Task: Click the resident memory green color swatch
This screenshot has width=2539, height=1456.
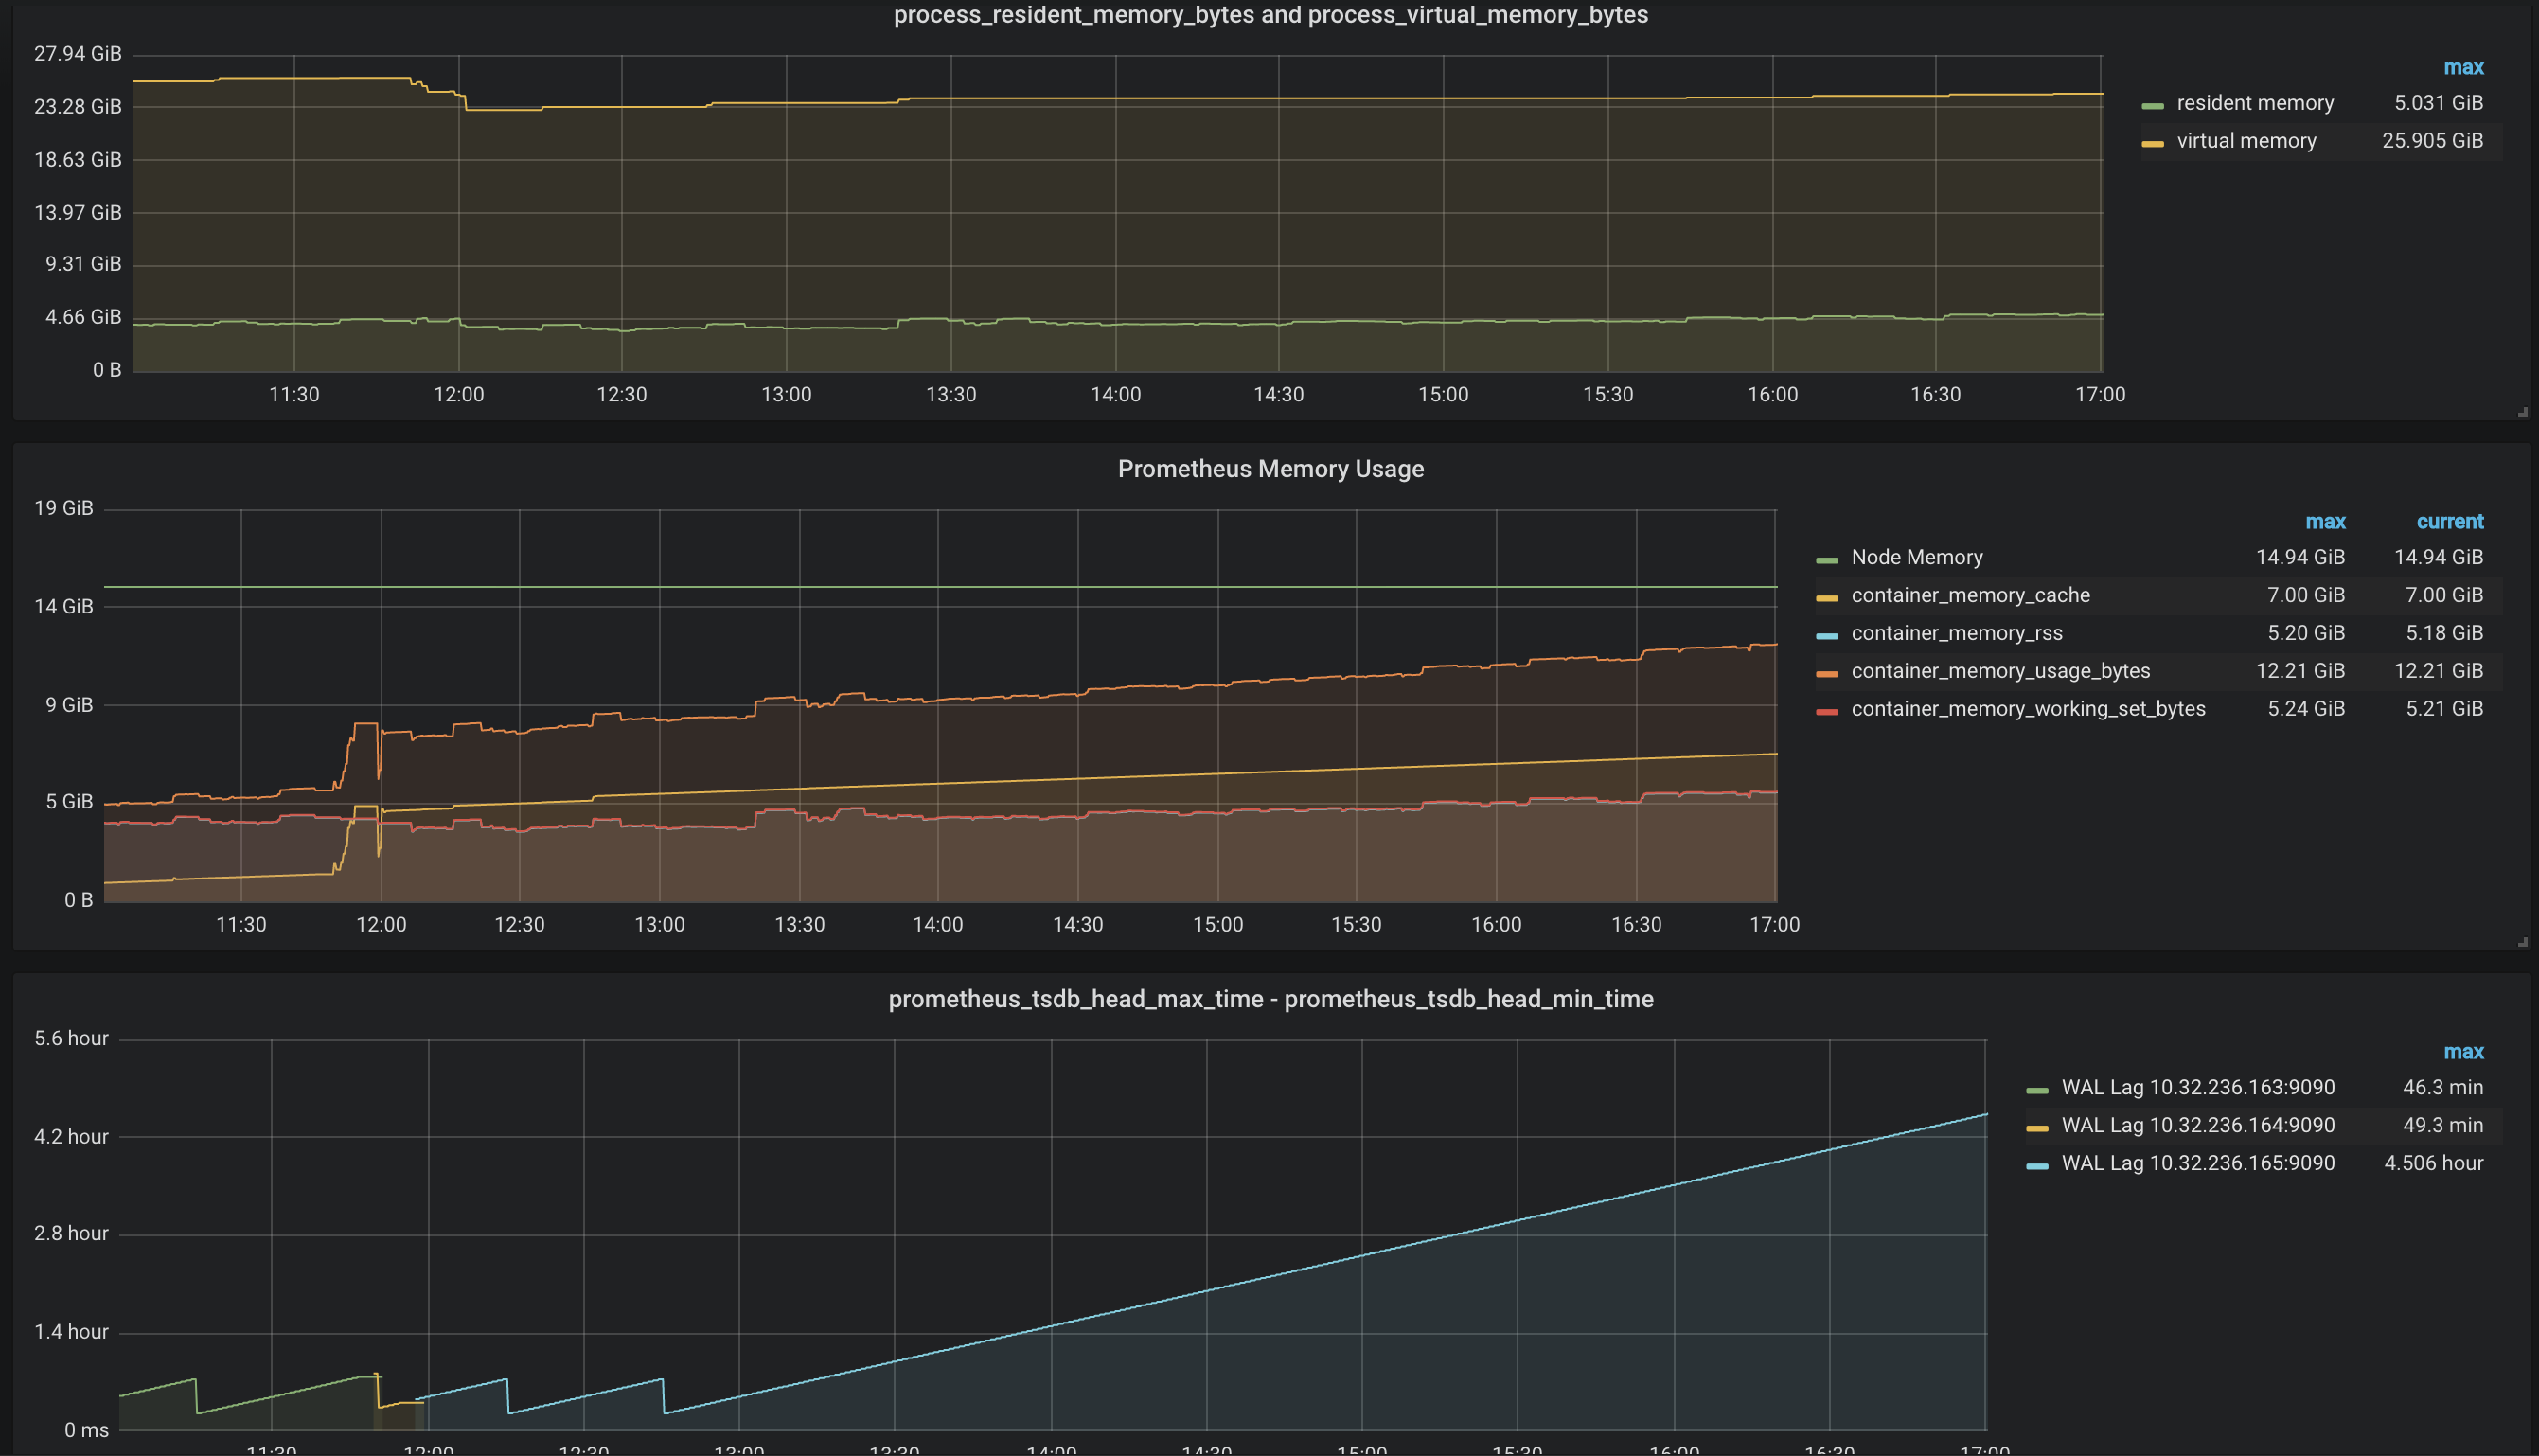Action: tap(2152, 105)
